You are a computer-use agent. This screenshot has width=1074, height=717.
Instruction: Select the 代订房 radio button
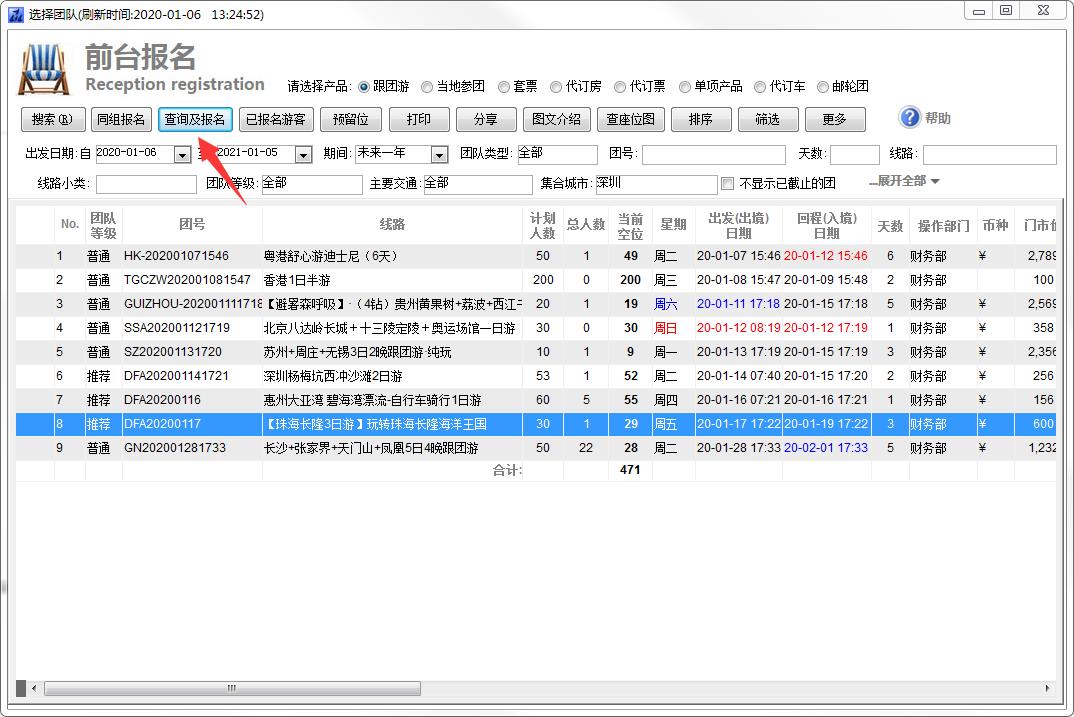pyautogui.click(x=556, y=87)
